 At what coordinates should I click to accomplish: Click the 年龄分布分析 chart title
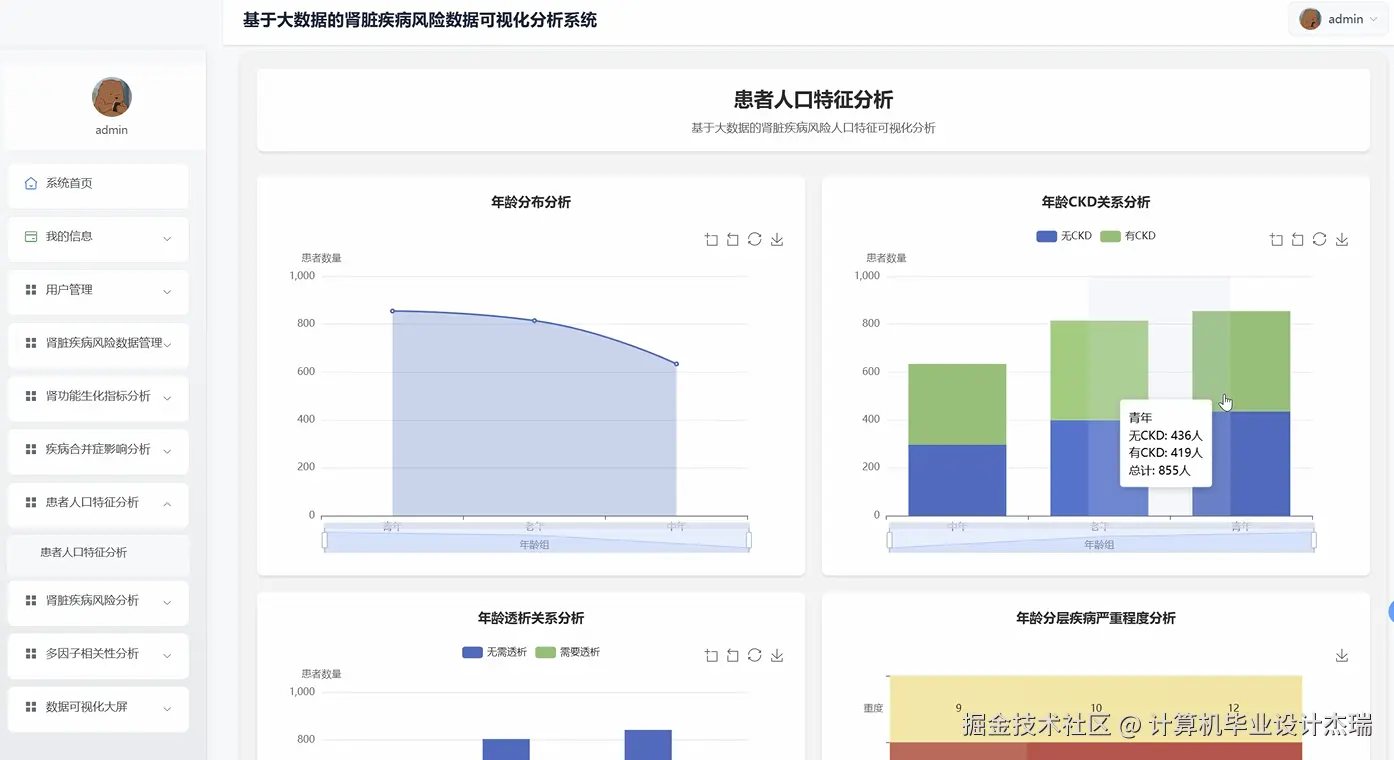[x=531, y=202]
